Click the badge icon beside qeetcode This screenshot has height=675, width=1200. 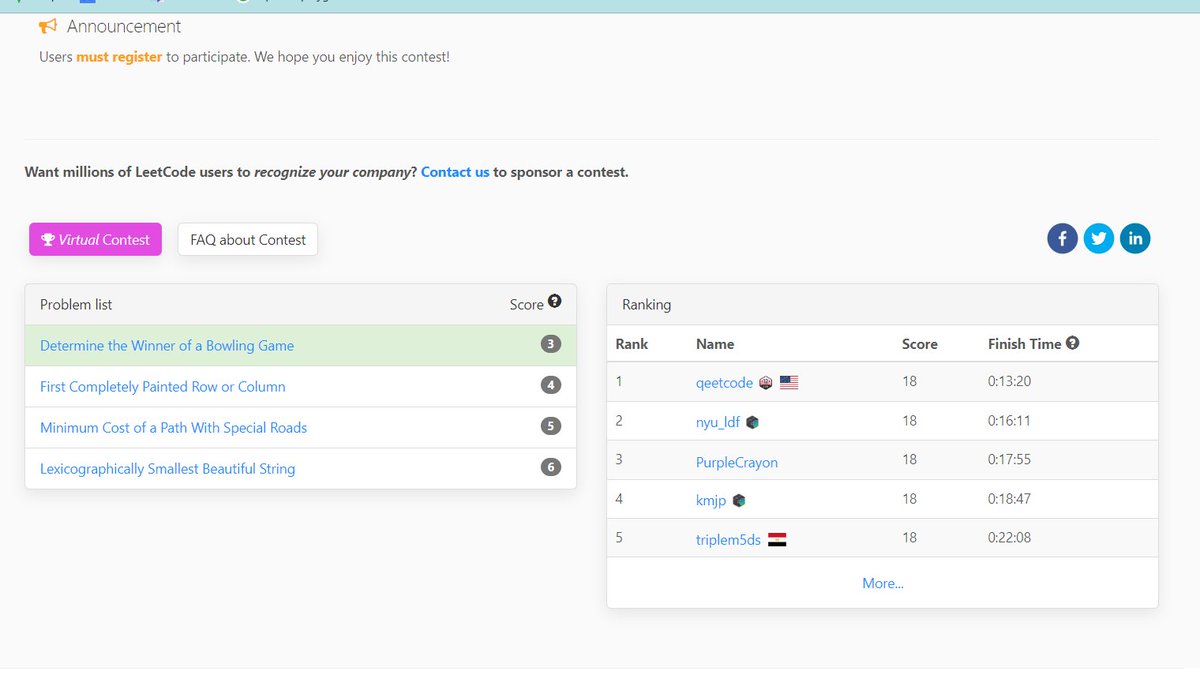coord(766,382)
